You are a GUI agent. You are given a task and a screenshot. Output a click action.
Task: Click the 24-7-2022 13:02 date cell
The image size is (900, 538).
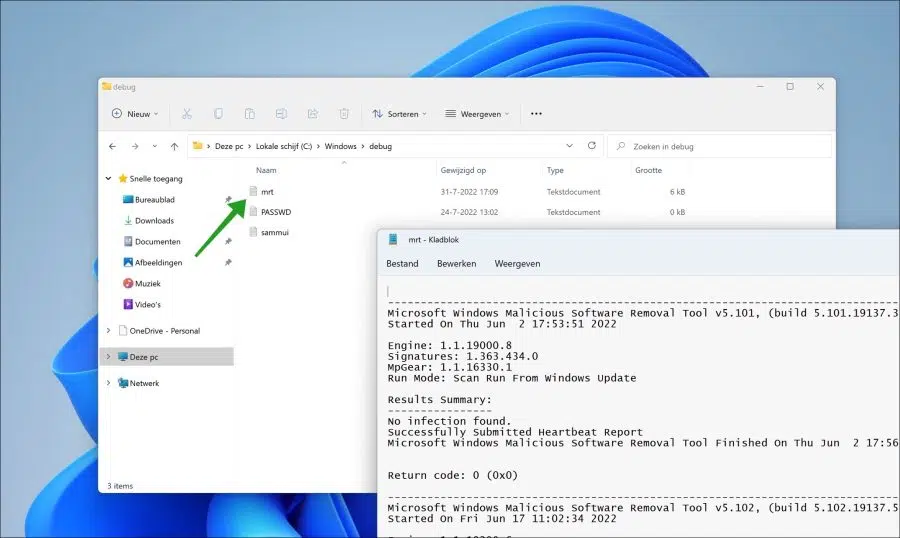[469, 212]
